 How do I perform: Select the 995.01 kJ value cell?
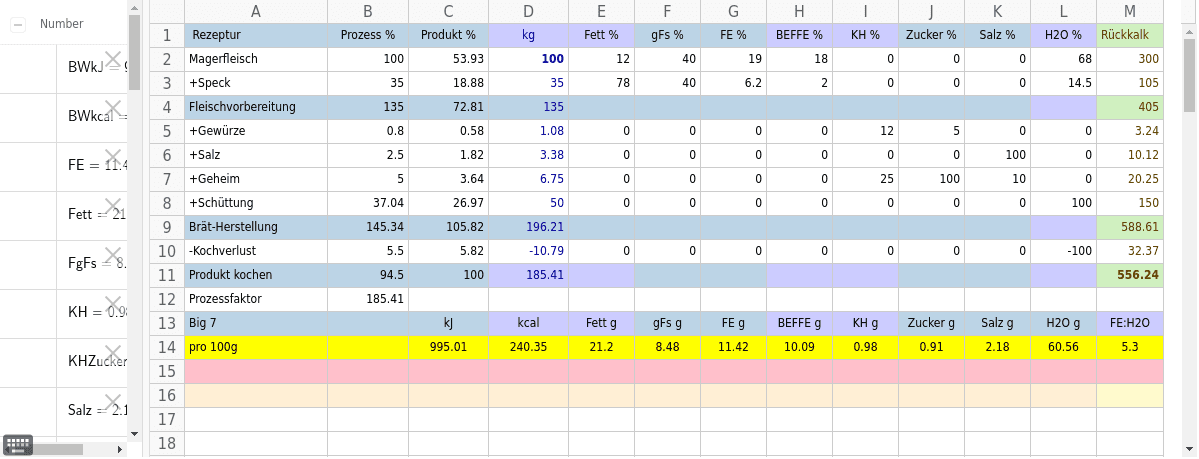tap(448, 347)
